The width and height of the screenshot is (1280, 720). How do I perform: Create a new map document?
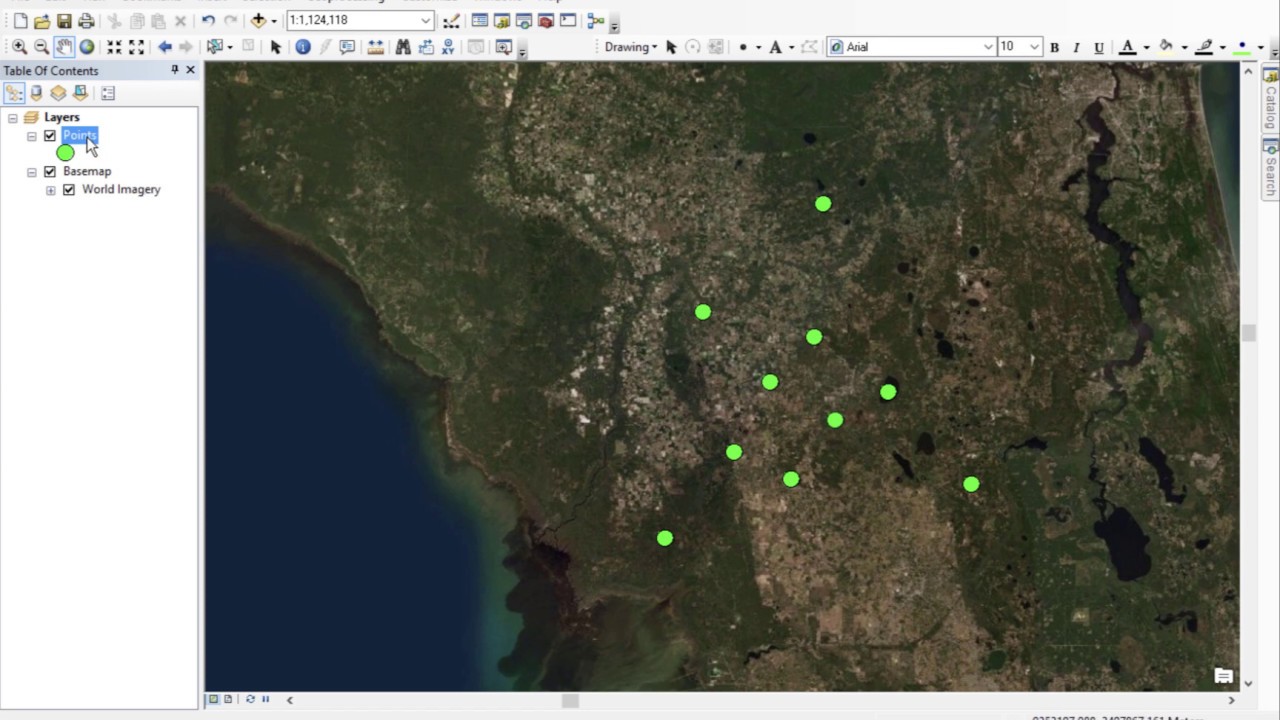(20, 21)
